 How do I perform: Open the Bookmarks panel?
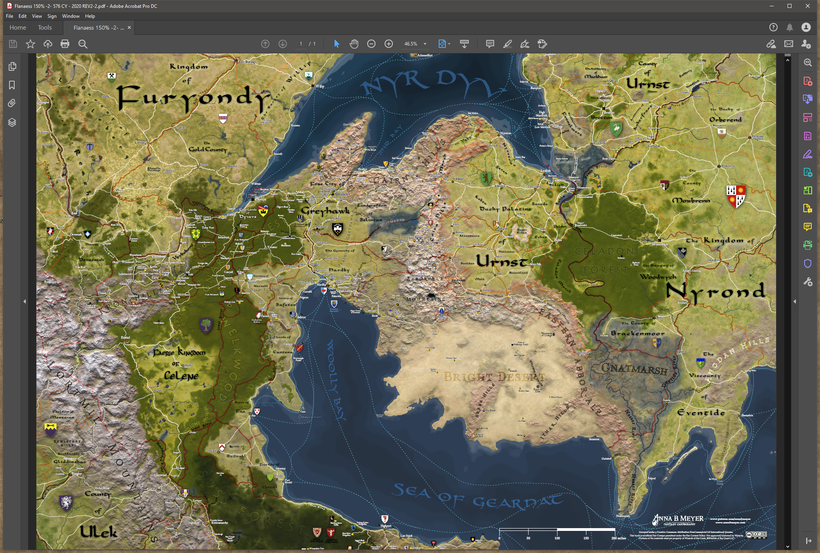(12, 85)
